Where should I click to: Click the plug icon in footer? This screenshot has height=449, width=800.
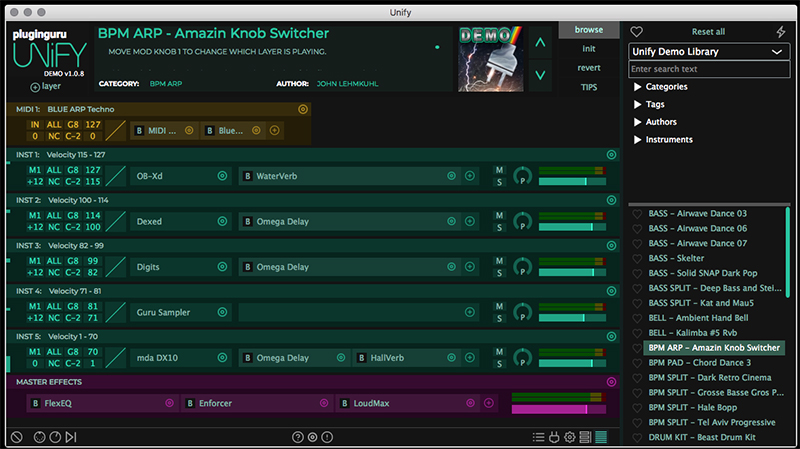(x=554, y=437)
